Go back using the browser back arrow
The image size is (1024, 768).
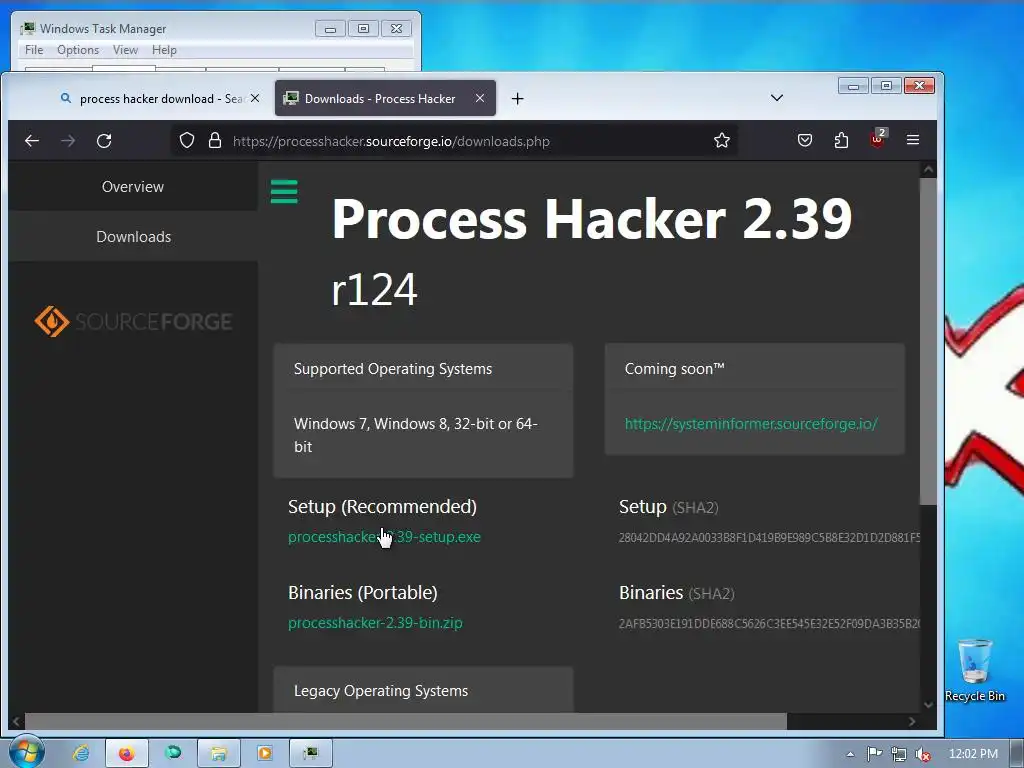pos(31,140)
